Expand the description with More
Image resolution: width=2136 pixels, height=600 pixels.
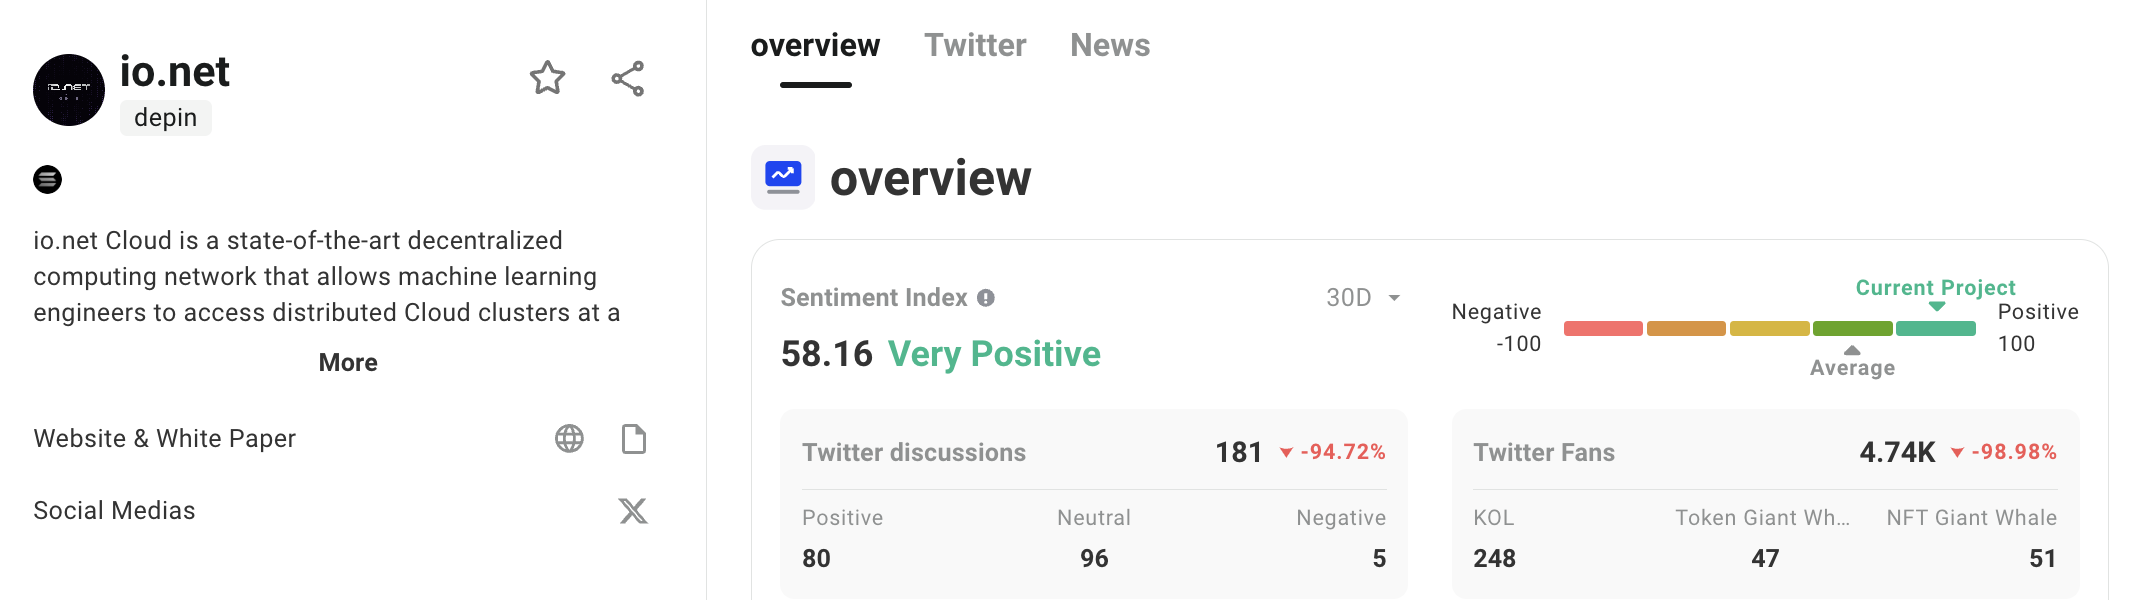pyautogui.click(x=348, y=363)
